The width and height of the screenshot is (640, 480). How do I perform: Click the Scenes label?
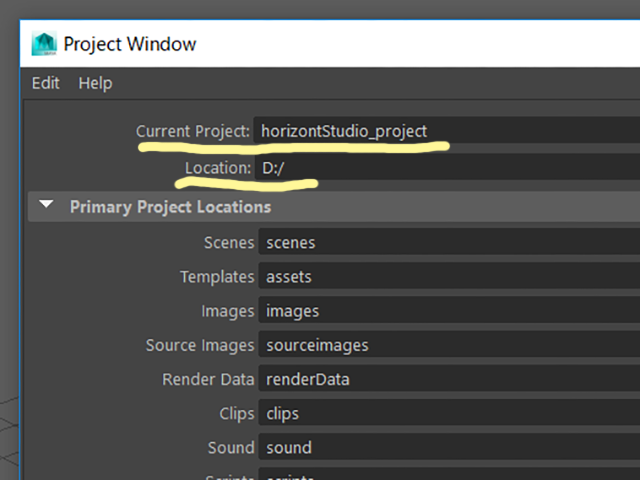(x=229, y=242)
